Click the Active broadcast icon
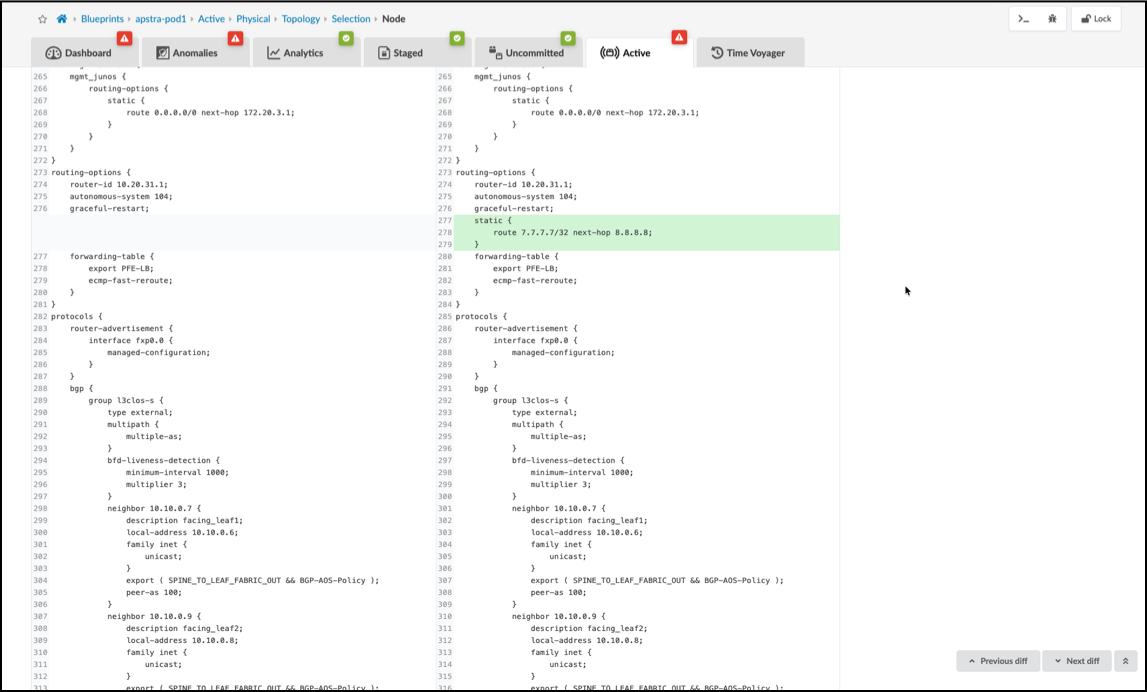The height and width of the screenshot is (692, 1147). tap(609, 53)
